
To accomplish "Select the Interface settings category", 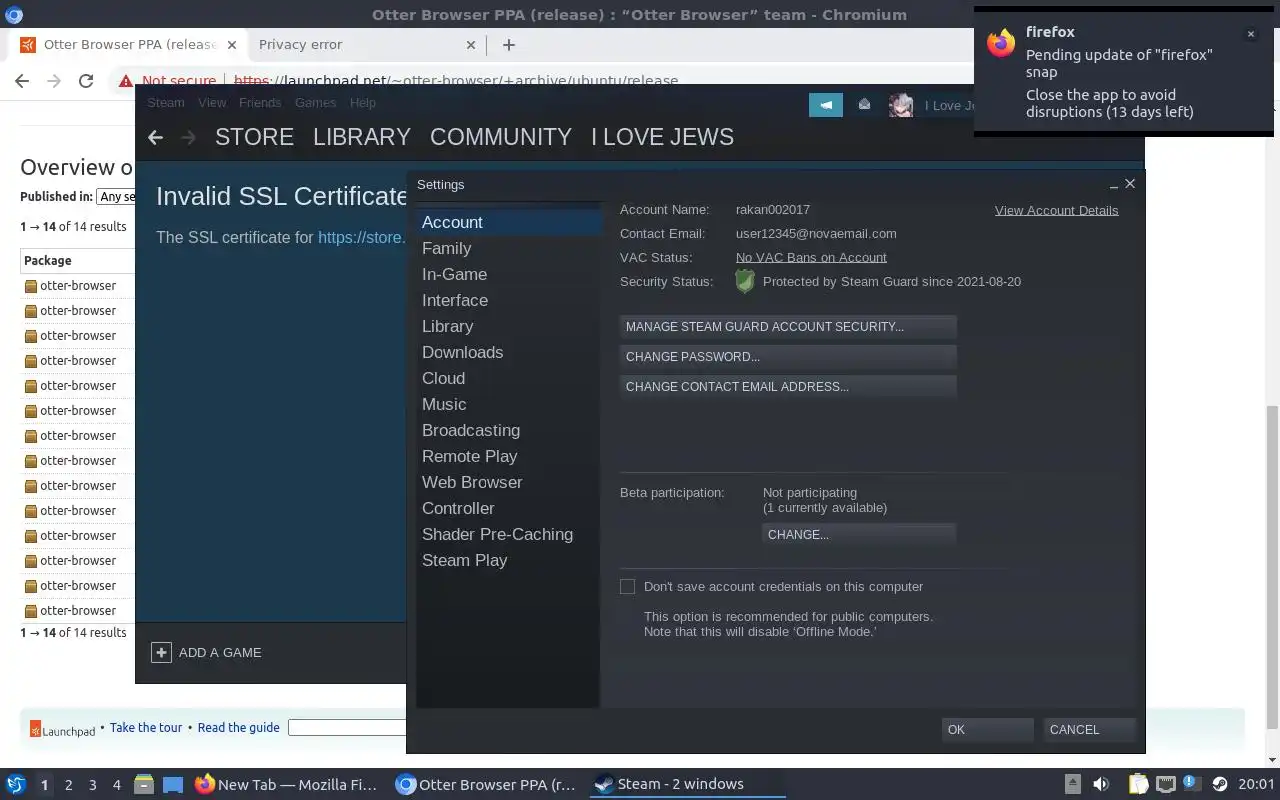I will [509, 300].
